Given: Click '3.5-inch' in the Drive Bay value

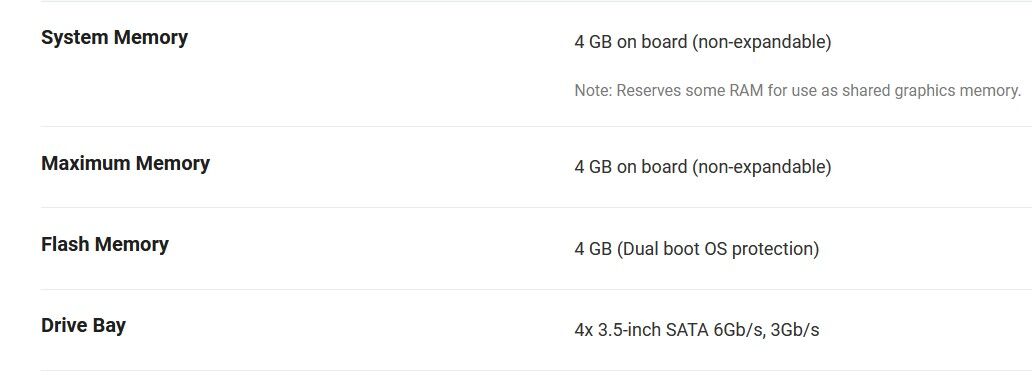Looking at the screenshot, I should pyautogui.click(x=629, y=330).
